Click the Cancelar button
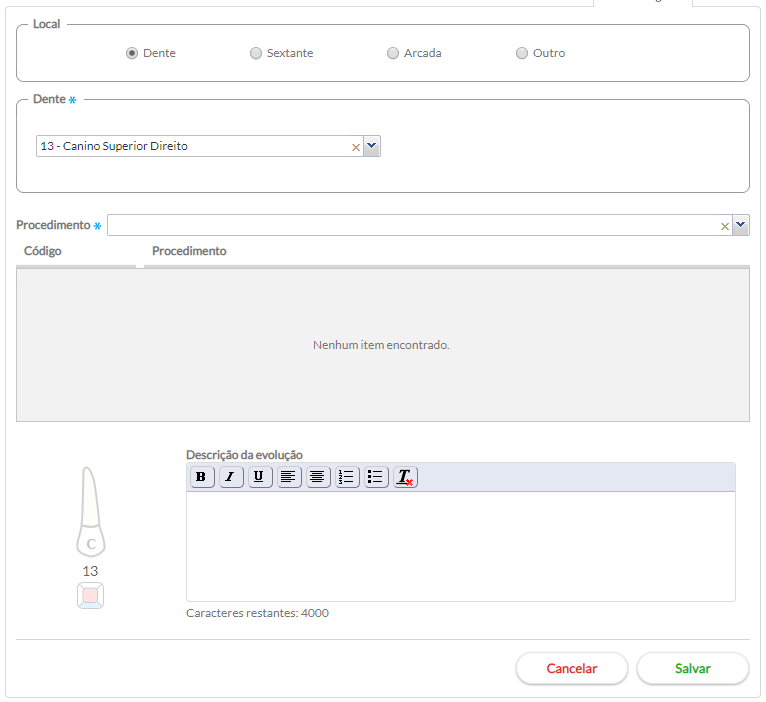The image size is (766, 702). tap(572, 668)
